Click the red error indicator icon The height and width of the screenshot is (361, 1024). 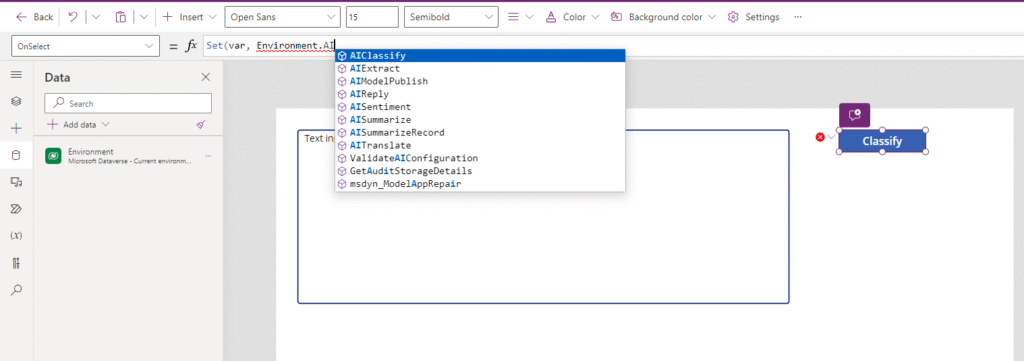[820, 137]
